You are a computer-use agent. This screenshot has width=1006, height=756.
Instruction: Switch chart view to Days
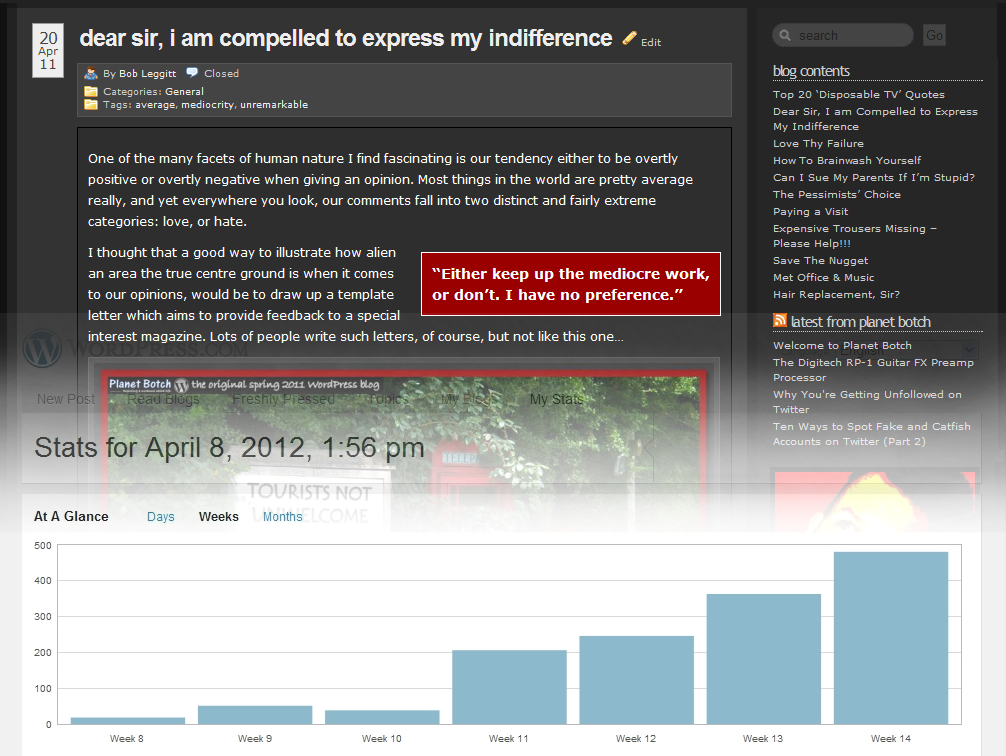coord(160,517)
